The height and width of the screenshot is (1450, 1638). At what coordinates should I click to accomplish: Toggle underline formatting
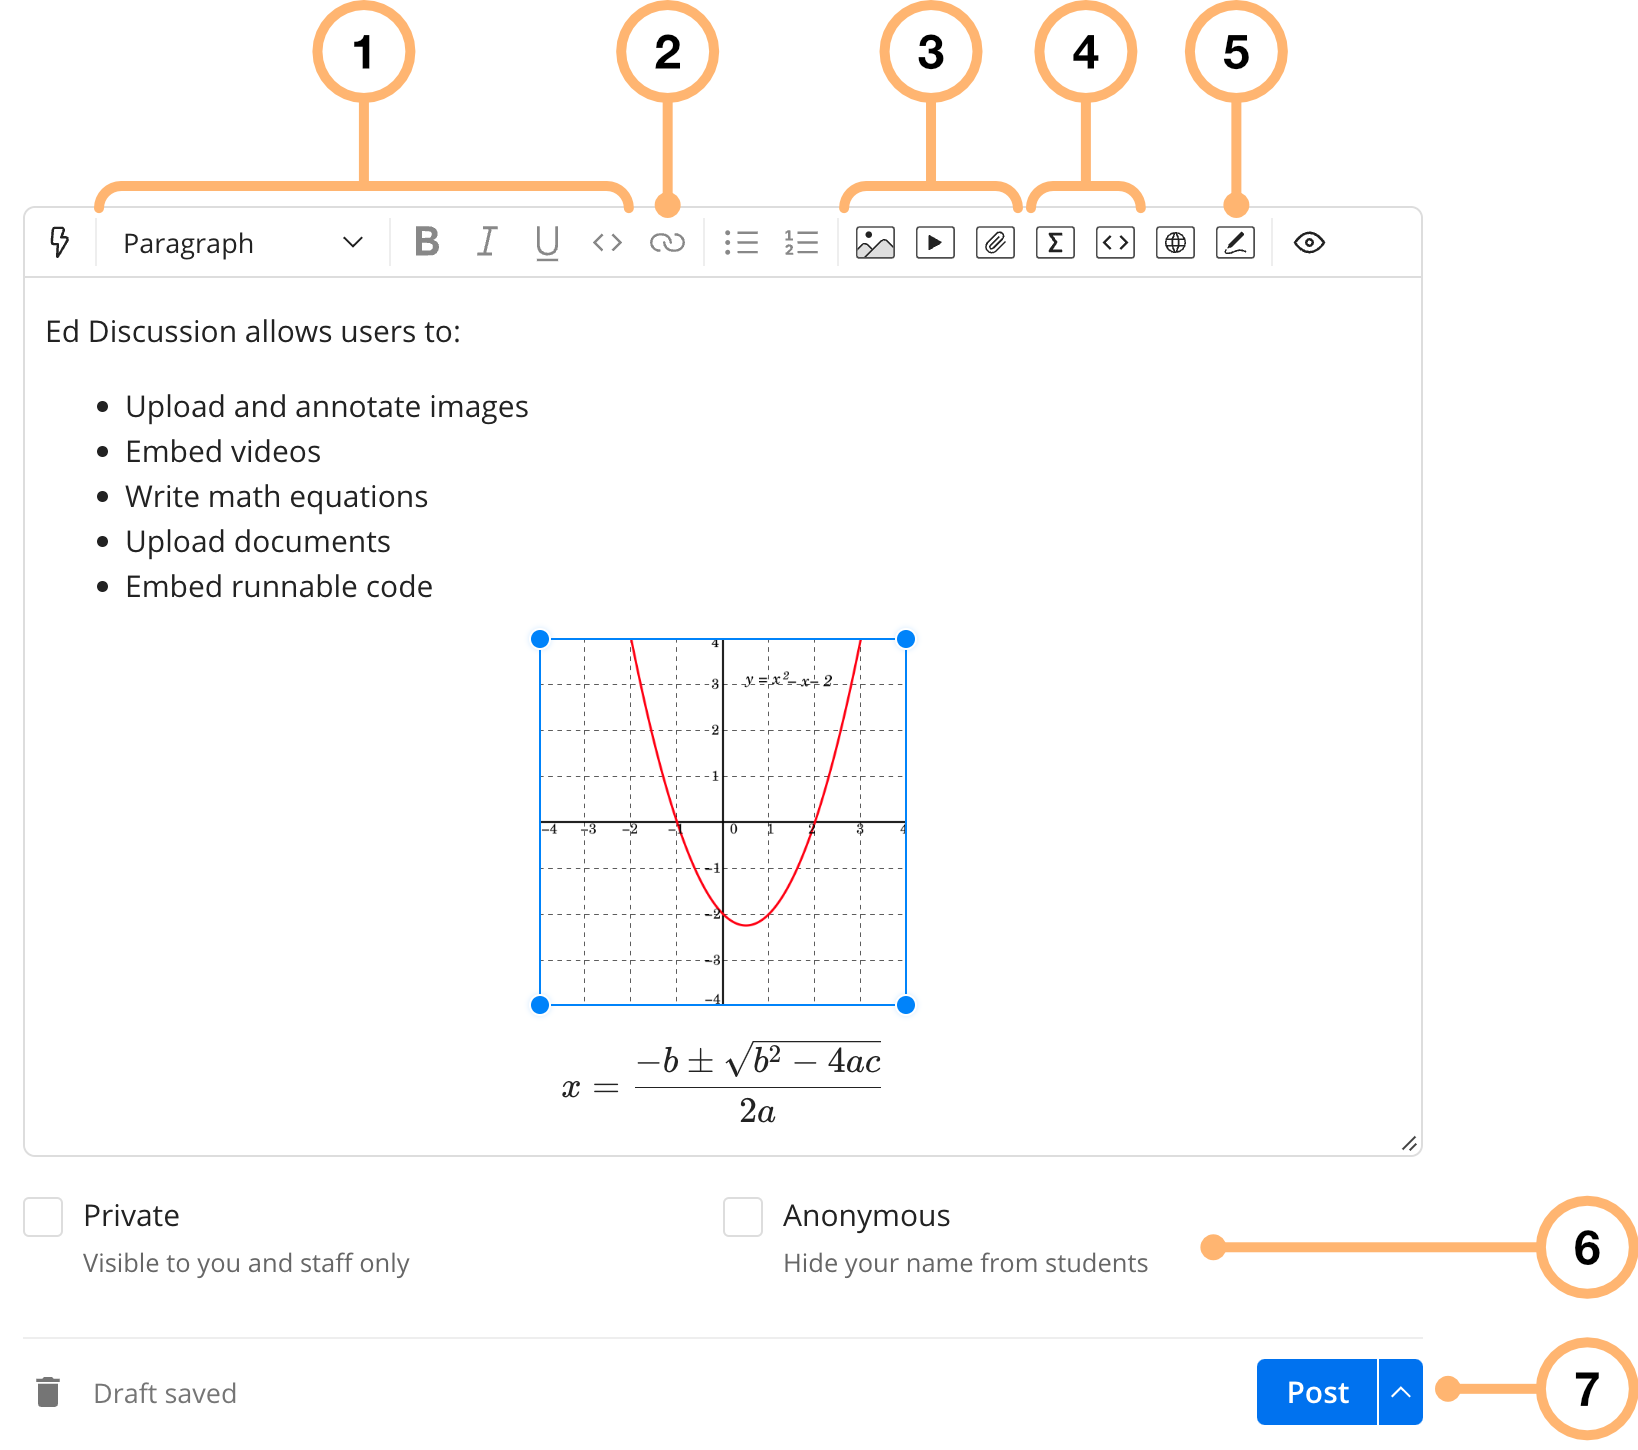coord(547,242)
